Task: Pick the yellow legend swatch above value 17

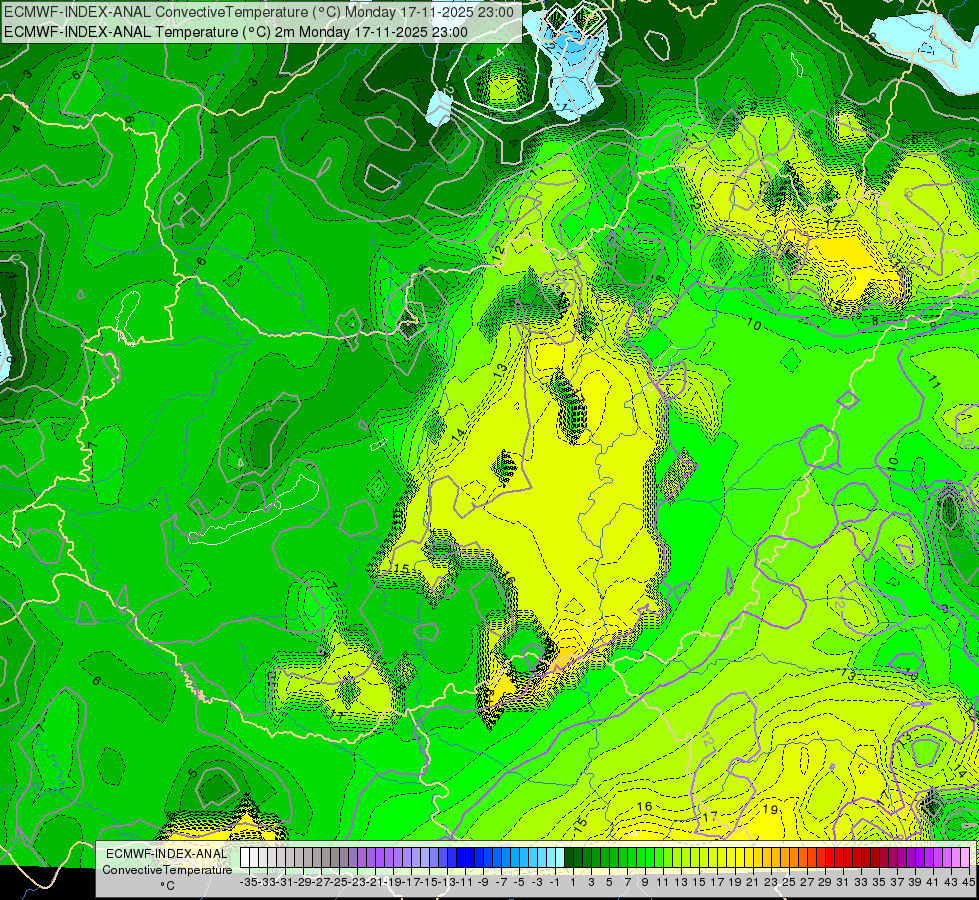Action: tap(713, 858)
